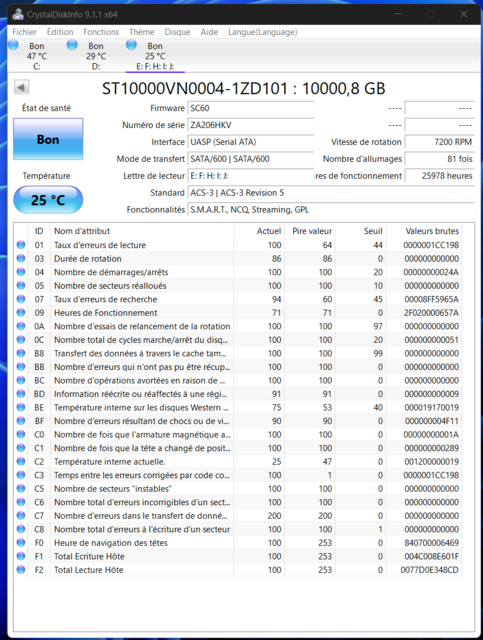This screenshot has height=640, width=483.
Task: Go to previous disk with left arrow
Action: coord(21,87)
